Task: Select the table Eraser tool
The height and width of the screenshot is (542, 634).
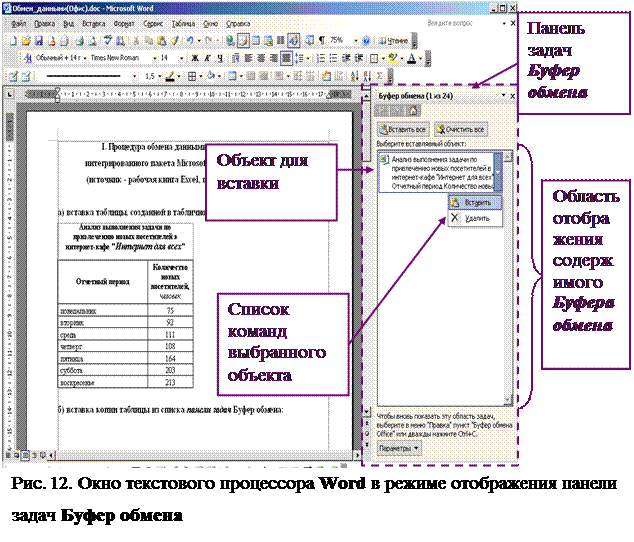Action: [x=26, y=76]
